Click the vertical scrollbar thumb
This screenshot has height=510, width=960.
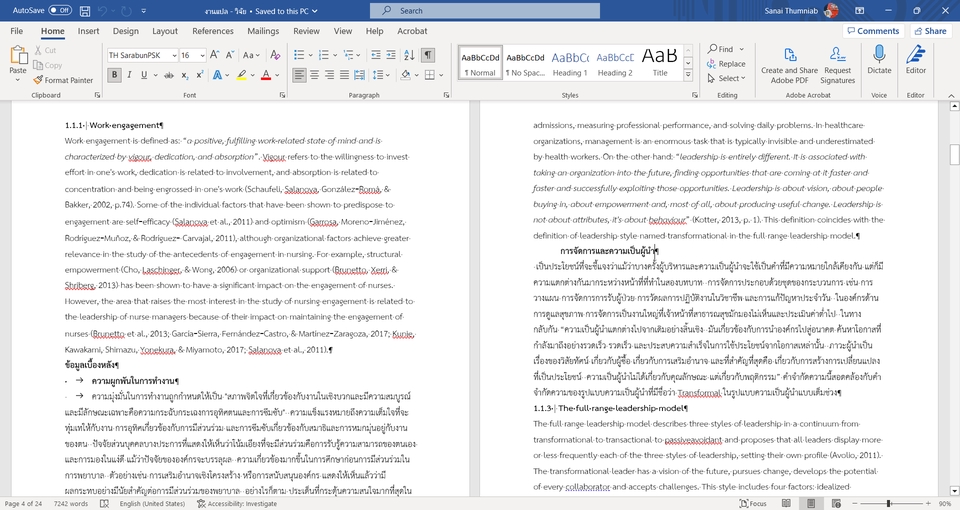(x=954, y=154)
